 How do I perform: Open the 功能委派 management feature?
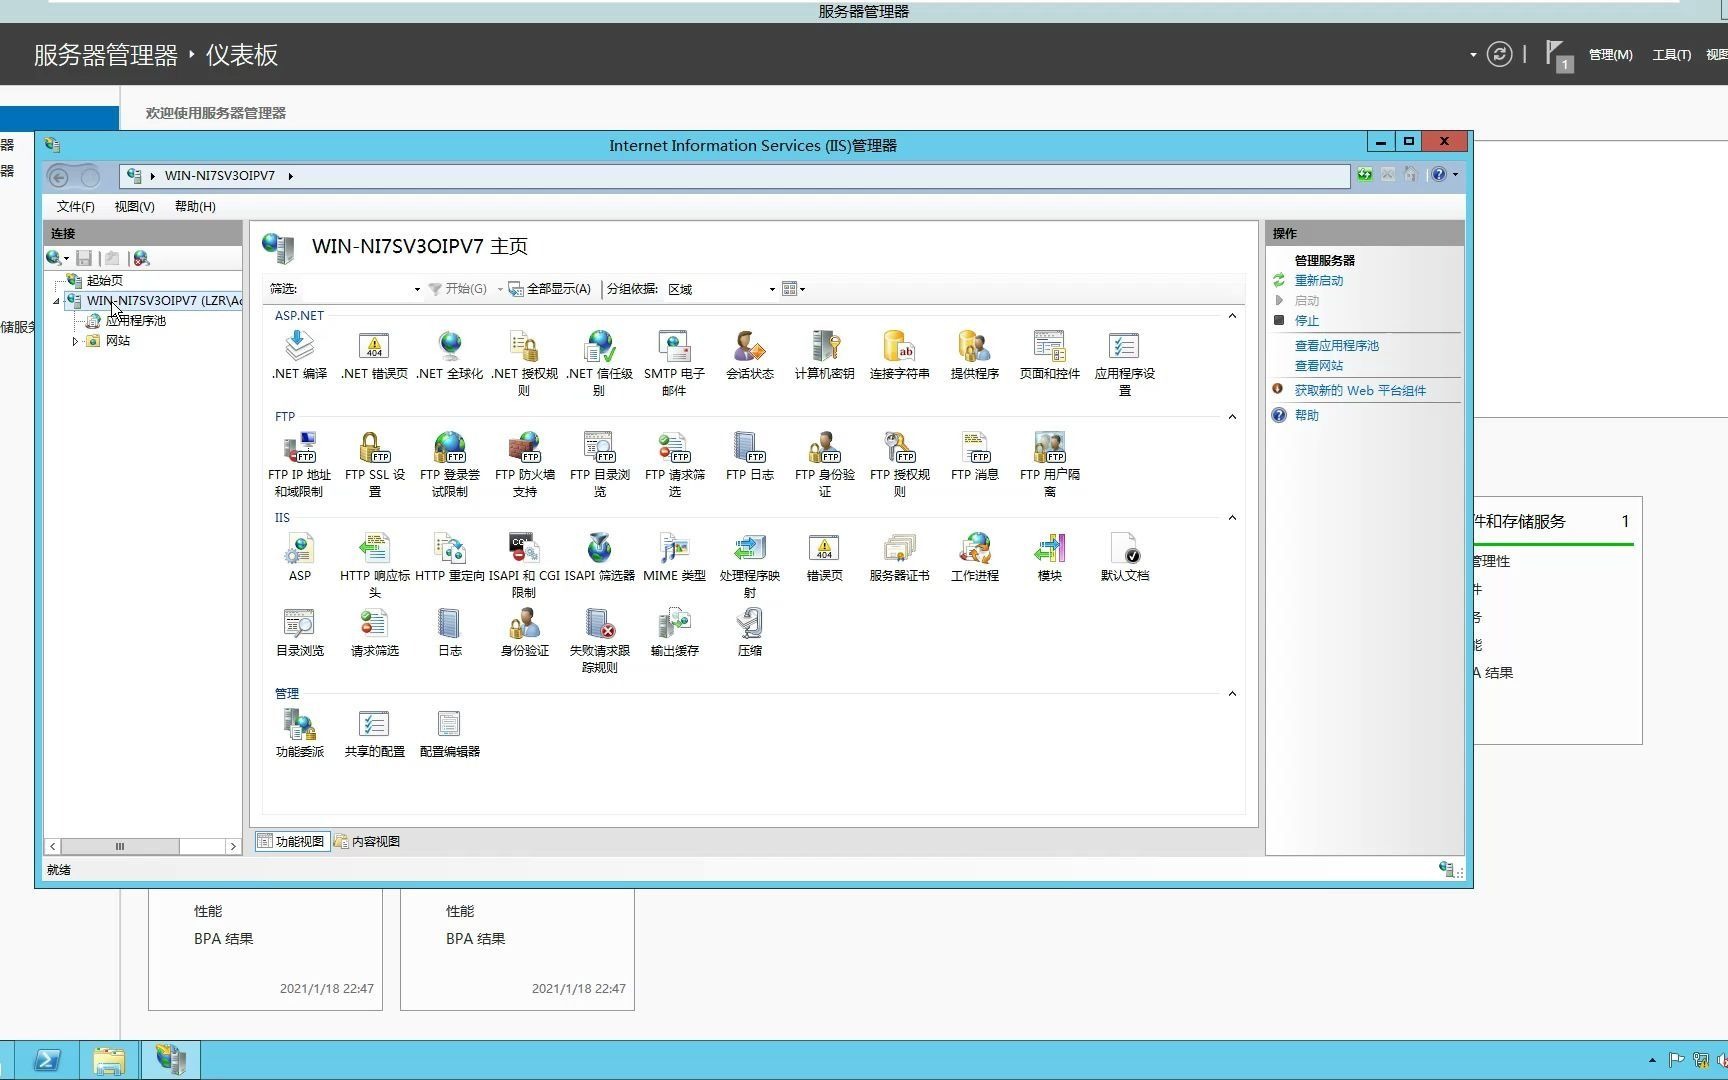pyautogui.click(x=299, y=734)
